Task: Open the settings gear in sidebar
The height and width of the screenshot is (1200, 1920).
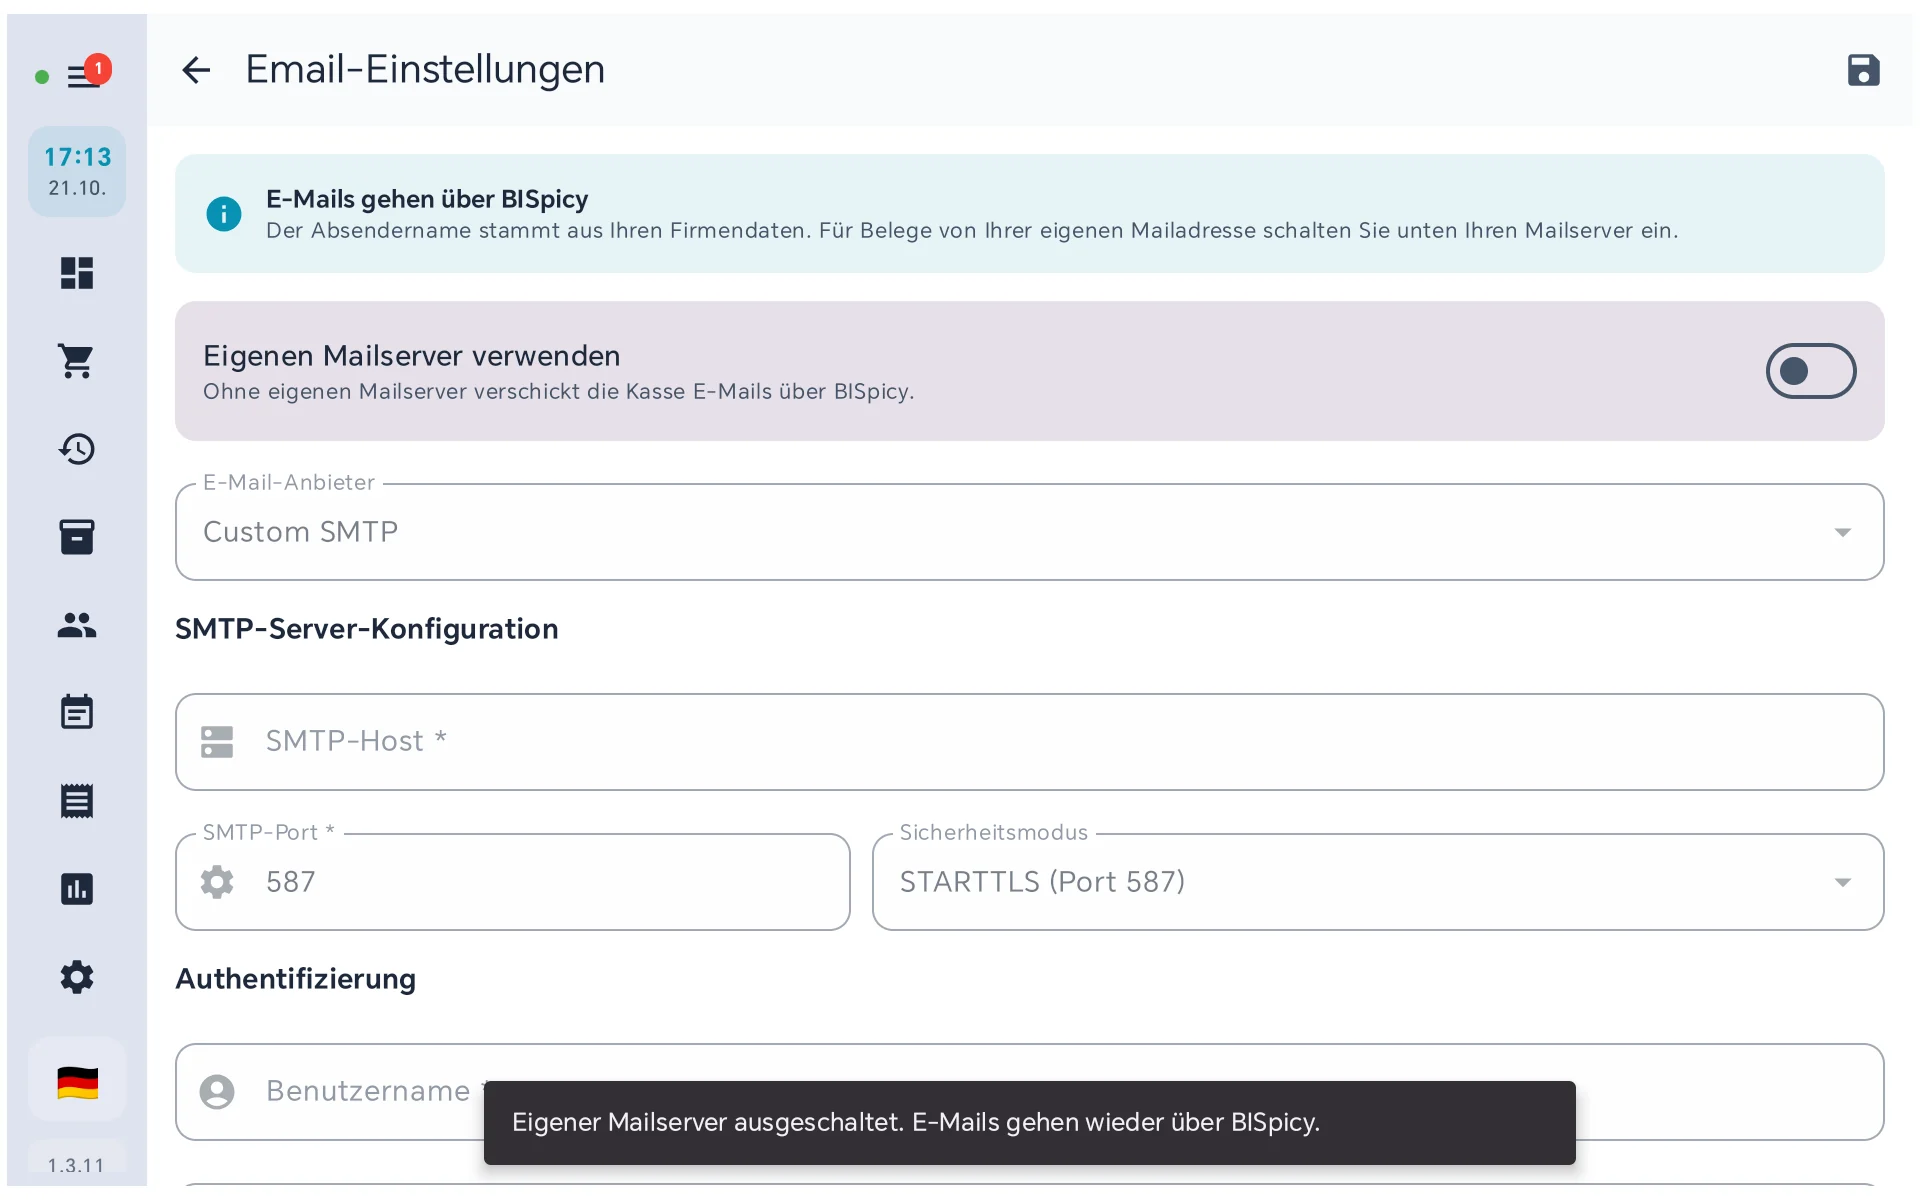Action: (77, 977)
